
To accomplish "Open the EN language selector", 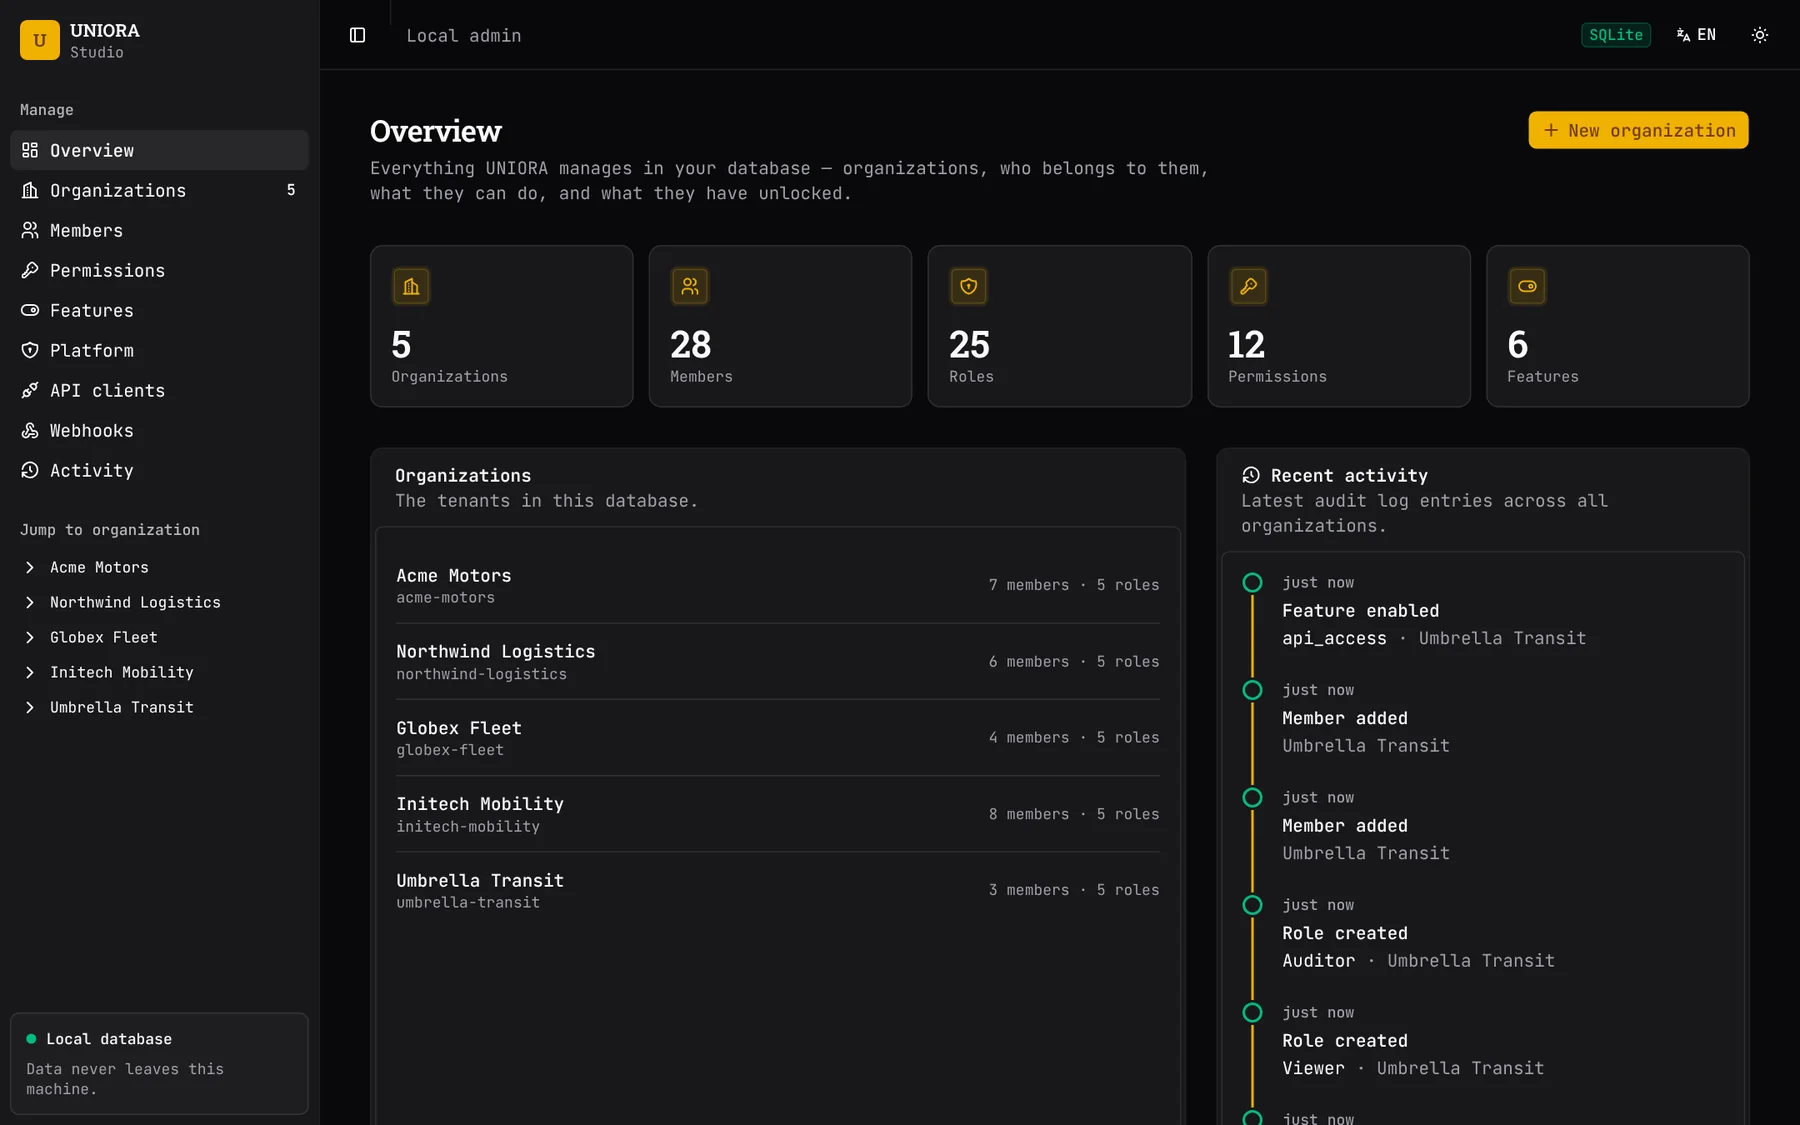I will [x=1697, y=35].
